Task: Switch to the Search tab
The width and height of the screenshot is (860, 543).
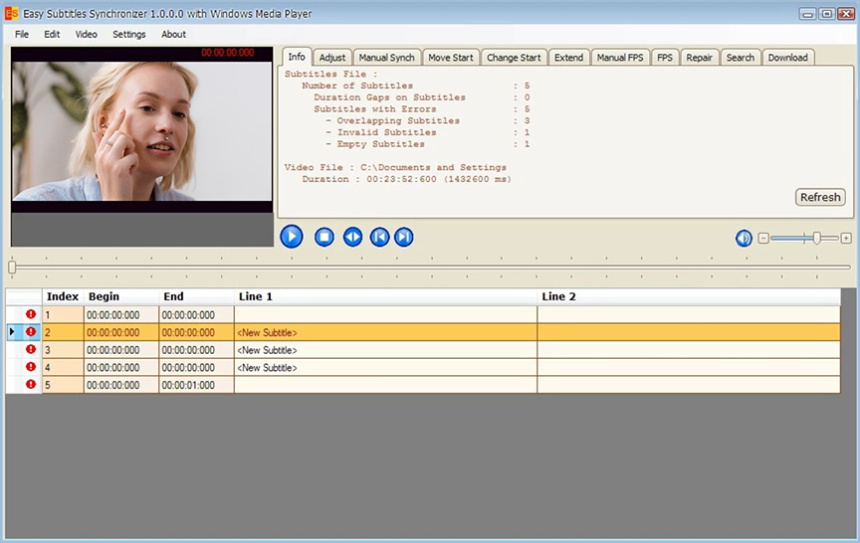Action: [x=740, y=58]
